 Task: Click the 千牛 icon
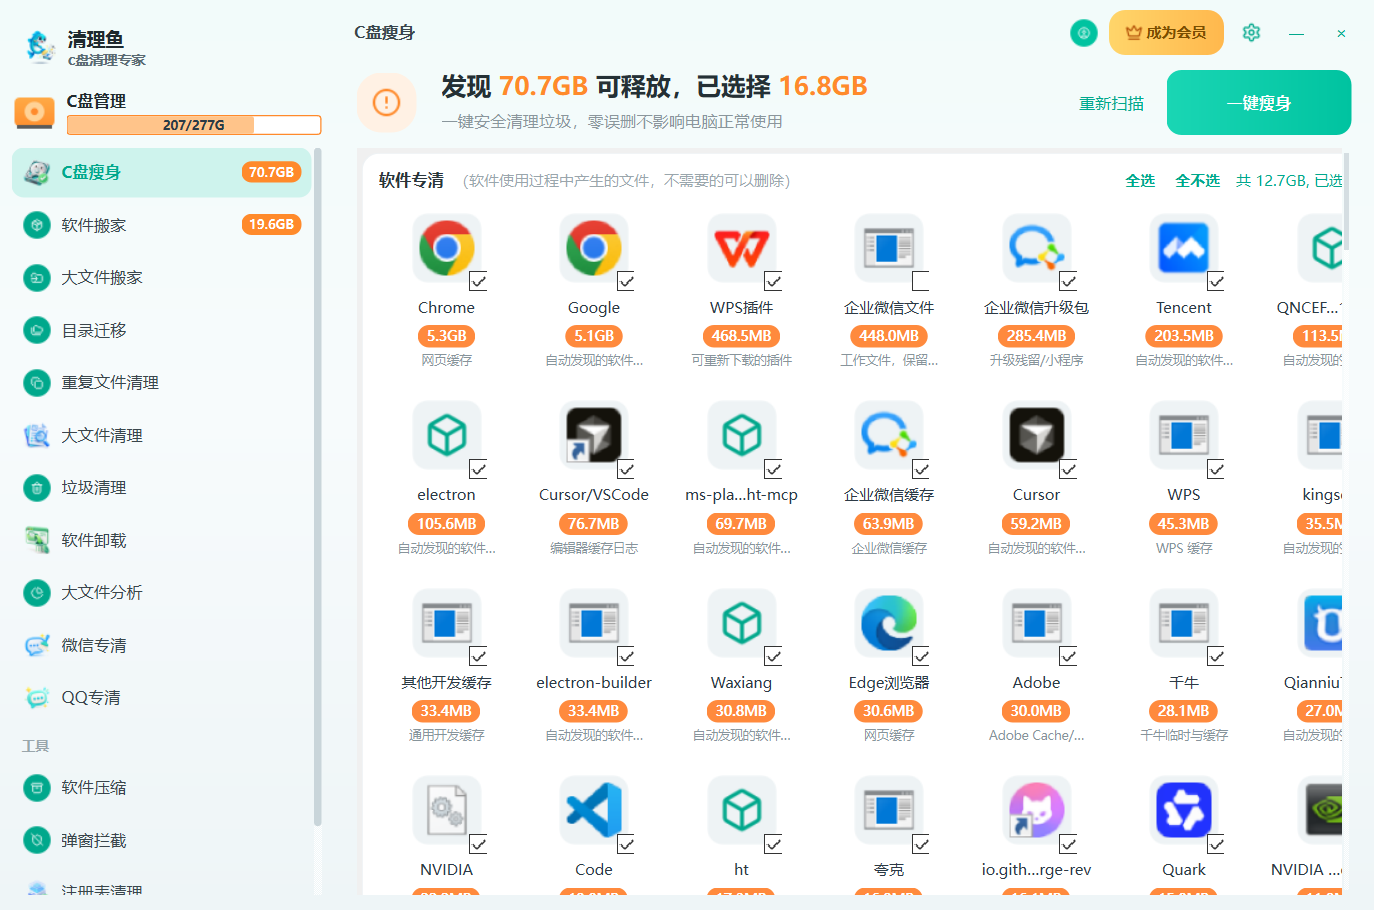coord(1184,623)
